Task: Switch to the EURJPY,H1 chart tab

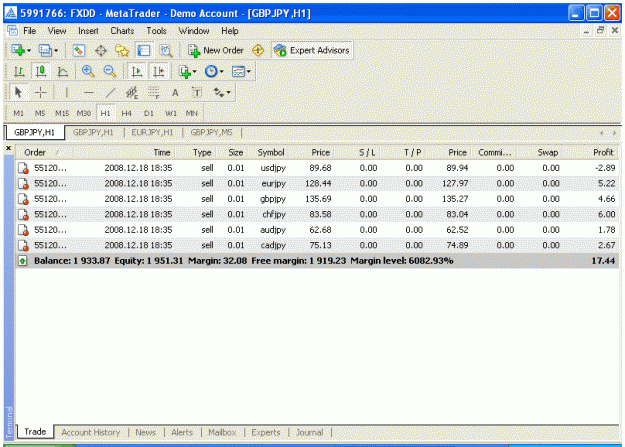Action: tap(152, 132)
